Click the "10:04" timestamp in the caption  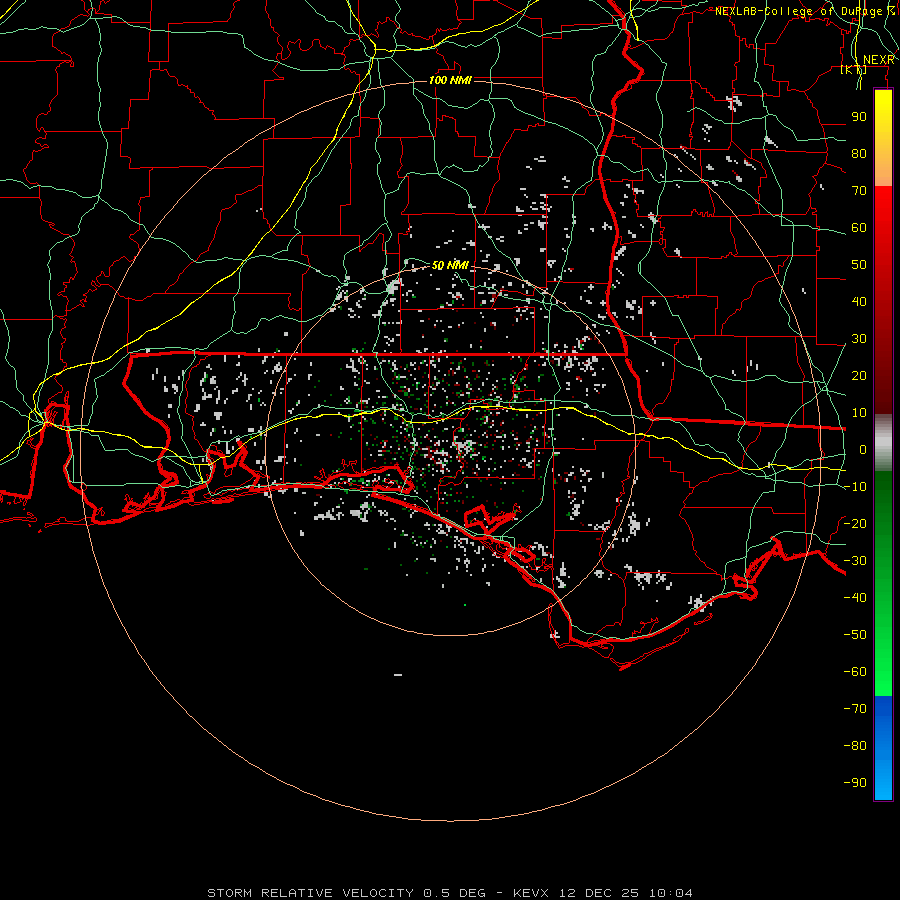click(671, 893)
